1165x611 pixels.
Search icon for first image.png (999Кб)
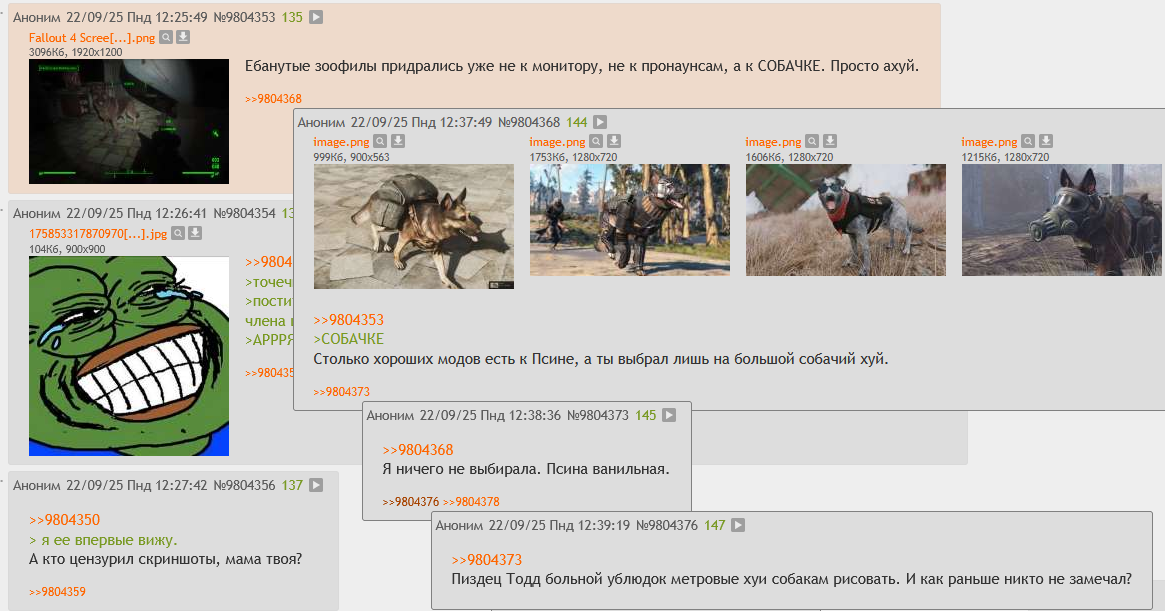tap(380, 141)
